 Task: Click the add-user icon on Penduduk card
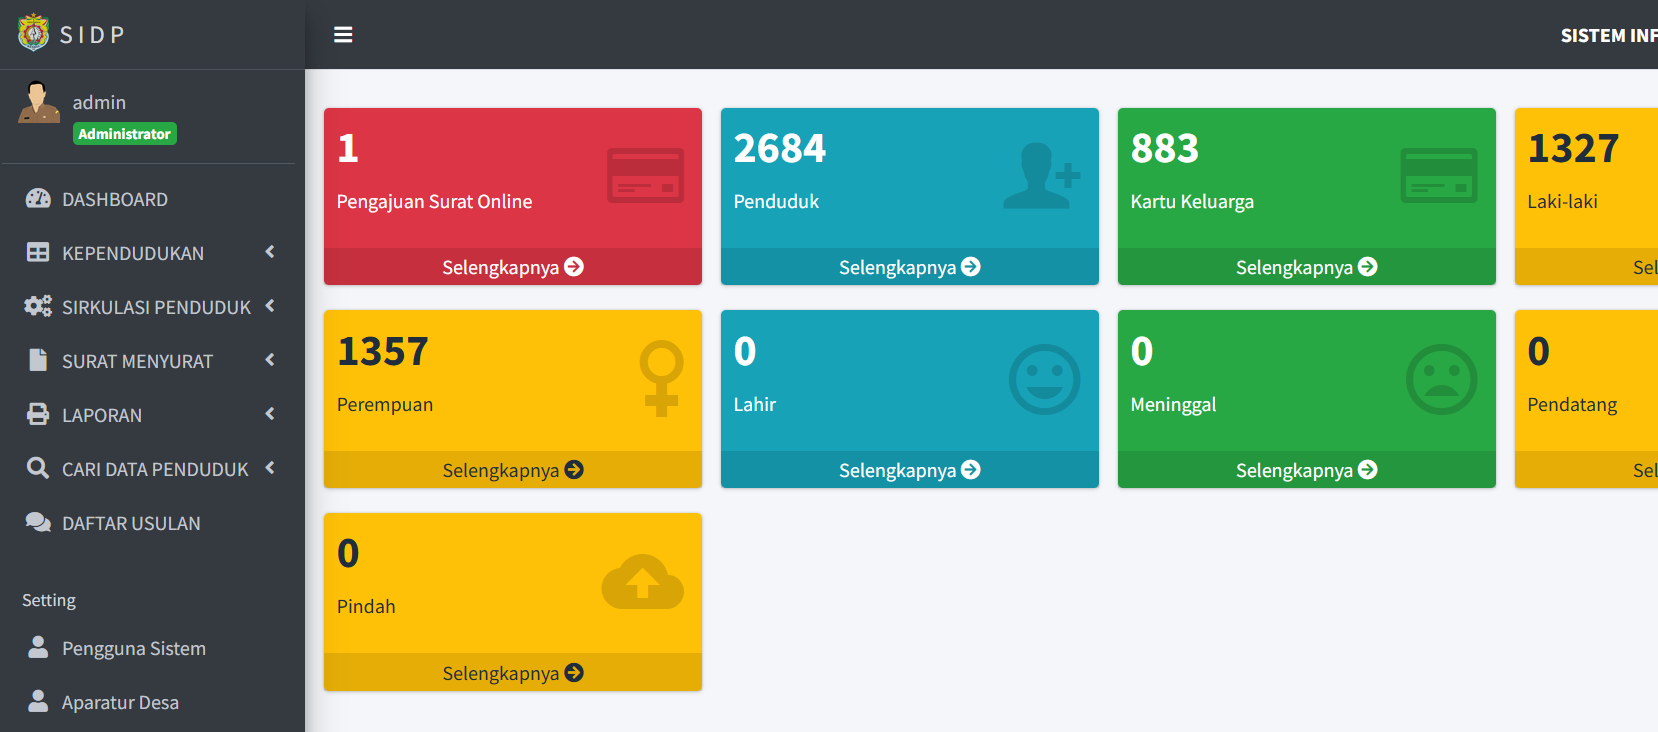point(1042,176)
